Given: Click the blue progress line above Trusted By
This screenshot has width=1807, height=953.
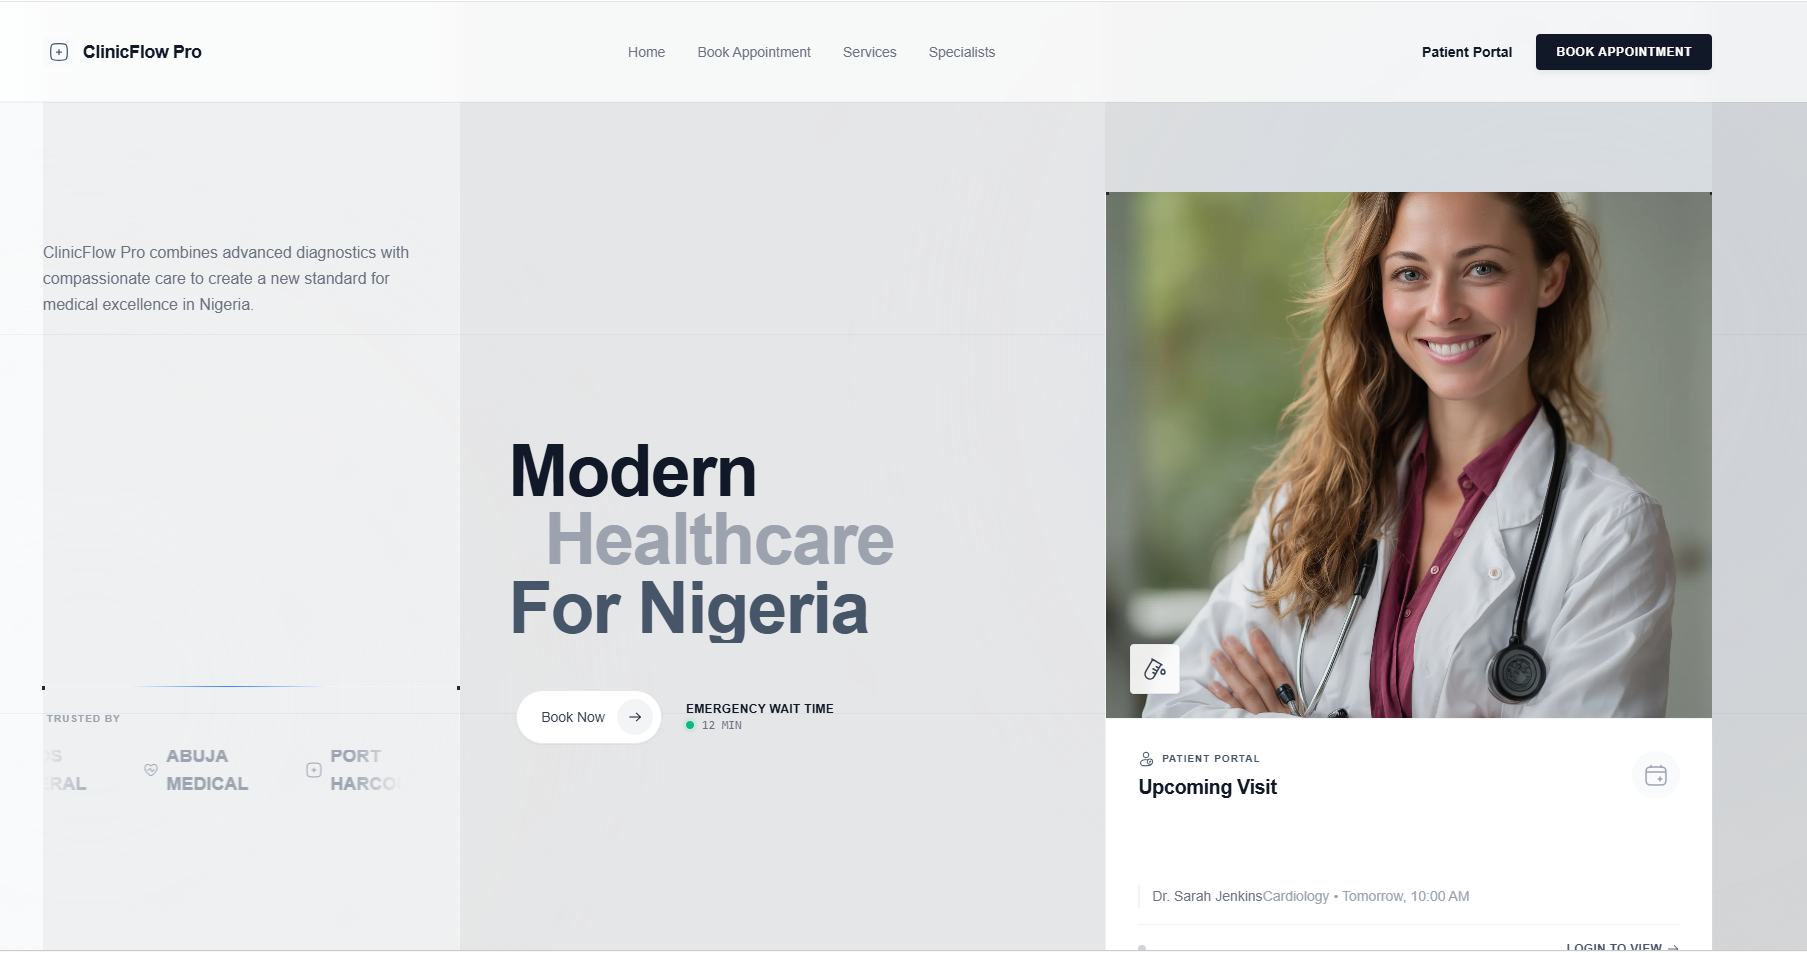Looking at the screenshot, I should pyautogui.click(x=230, y=686).
